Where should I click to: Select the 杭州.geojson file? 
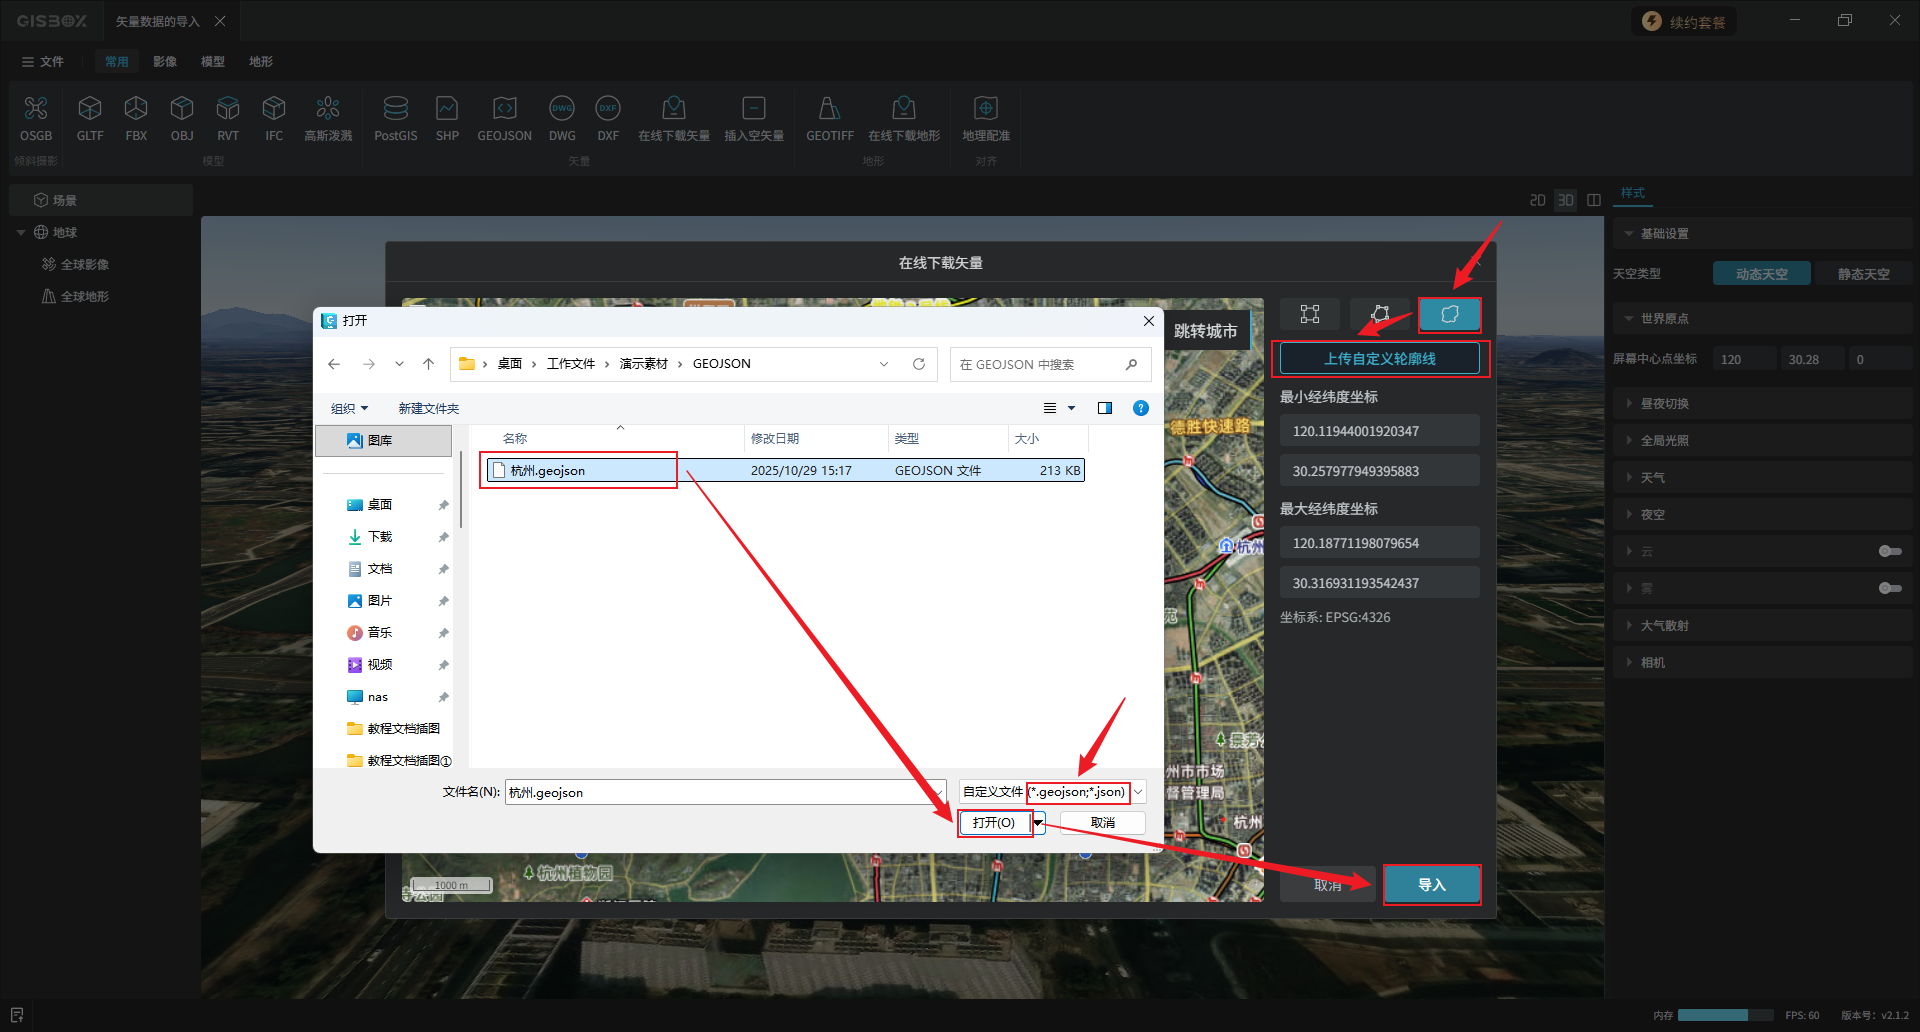548,471
